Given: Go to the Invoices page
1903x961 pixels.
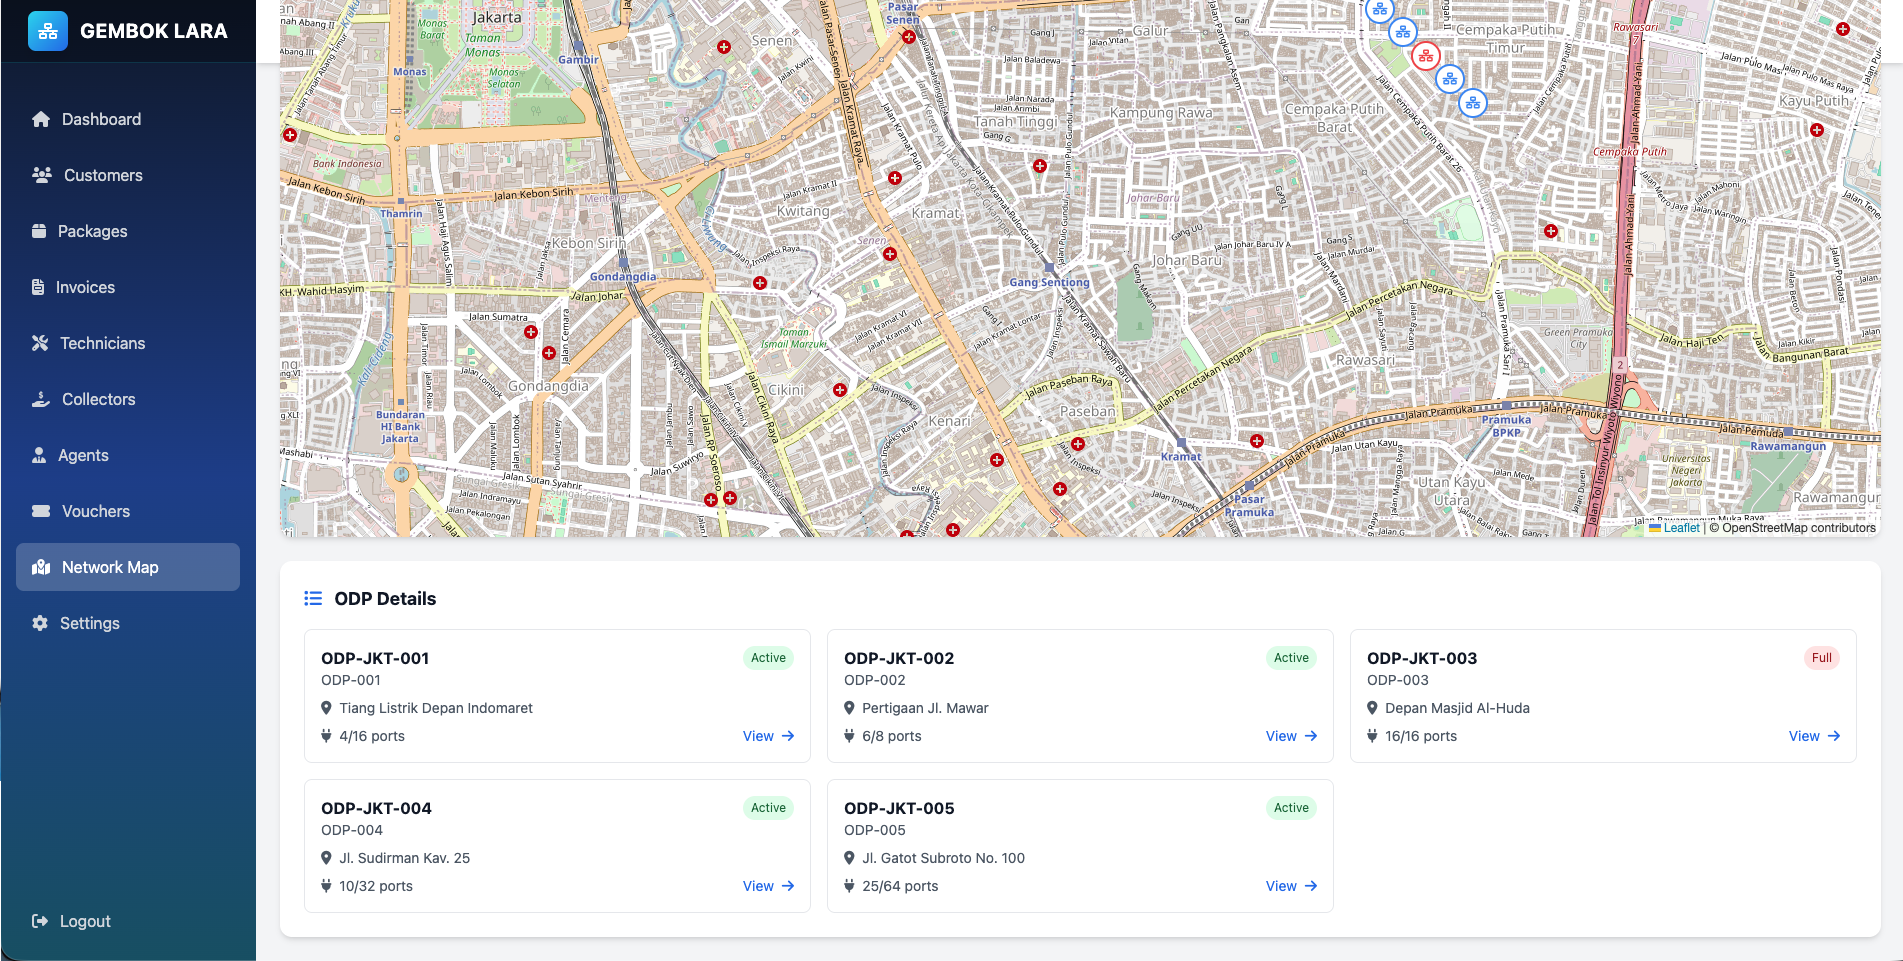Looking at the screenshot, I should tap(85, 287).
